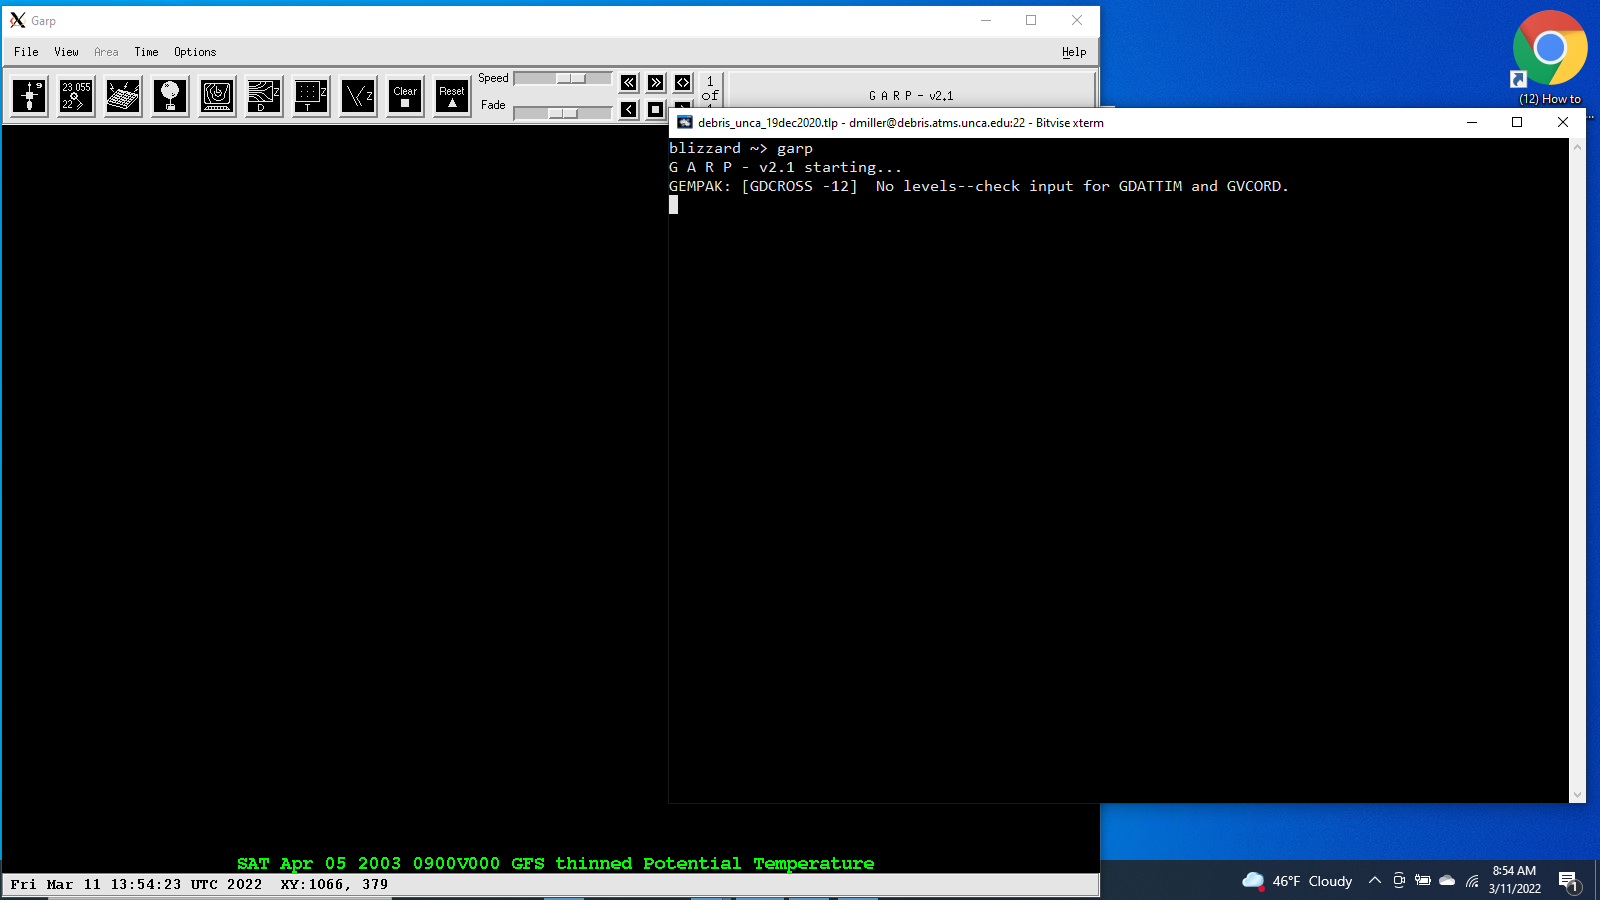Stop the animation loop
Viewport: 1600px width, 900px height.
[x=656, y=109]
